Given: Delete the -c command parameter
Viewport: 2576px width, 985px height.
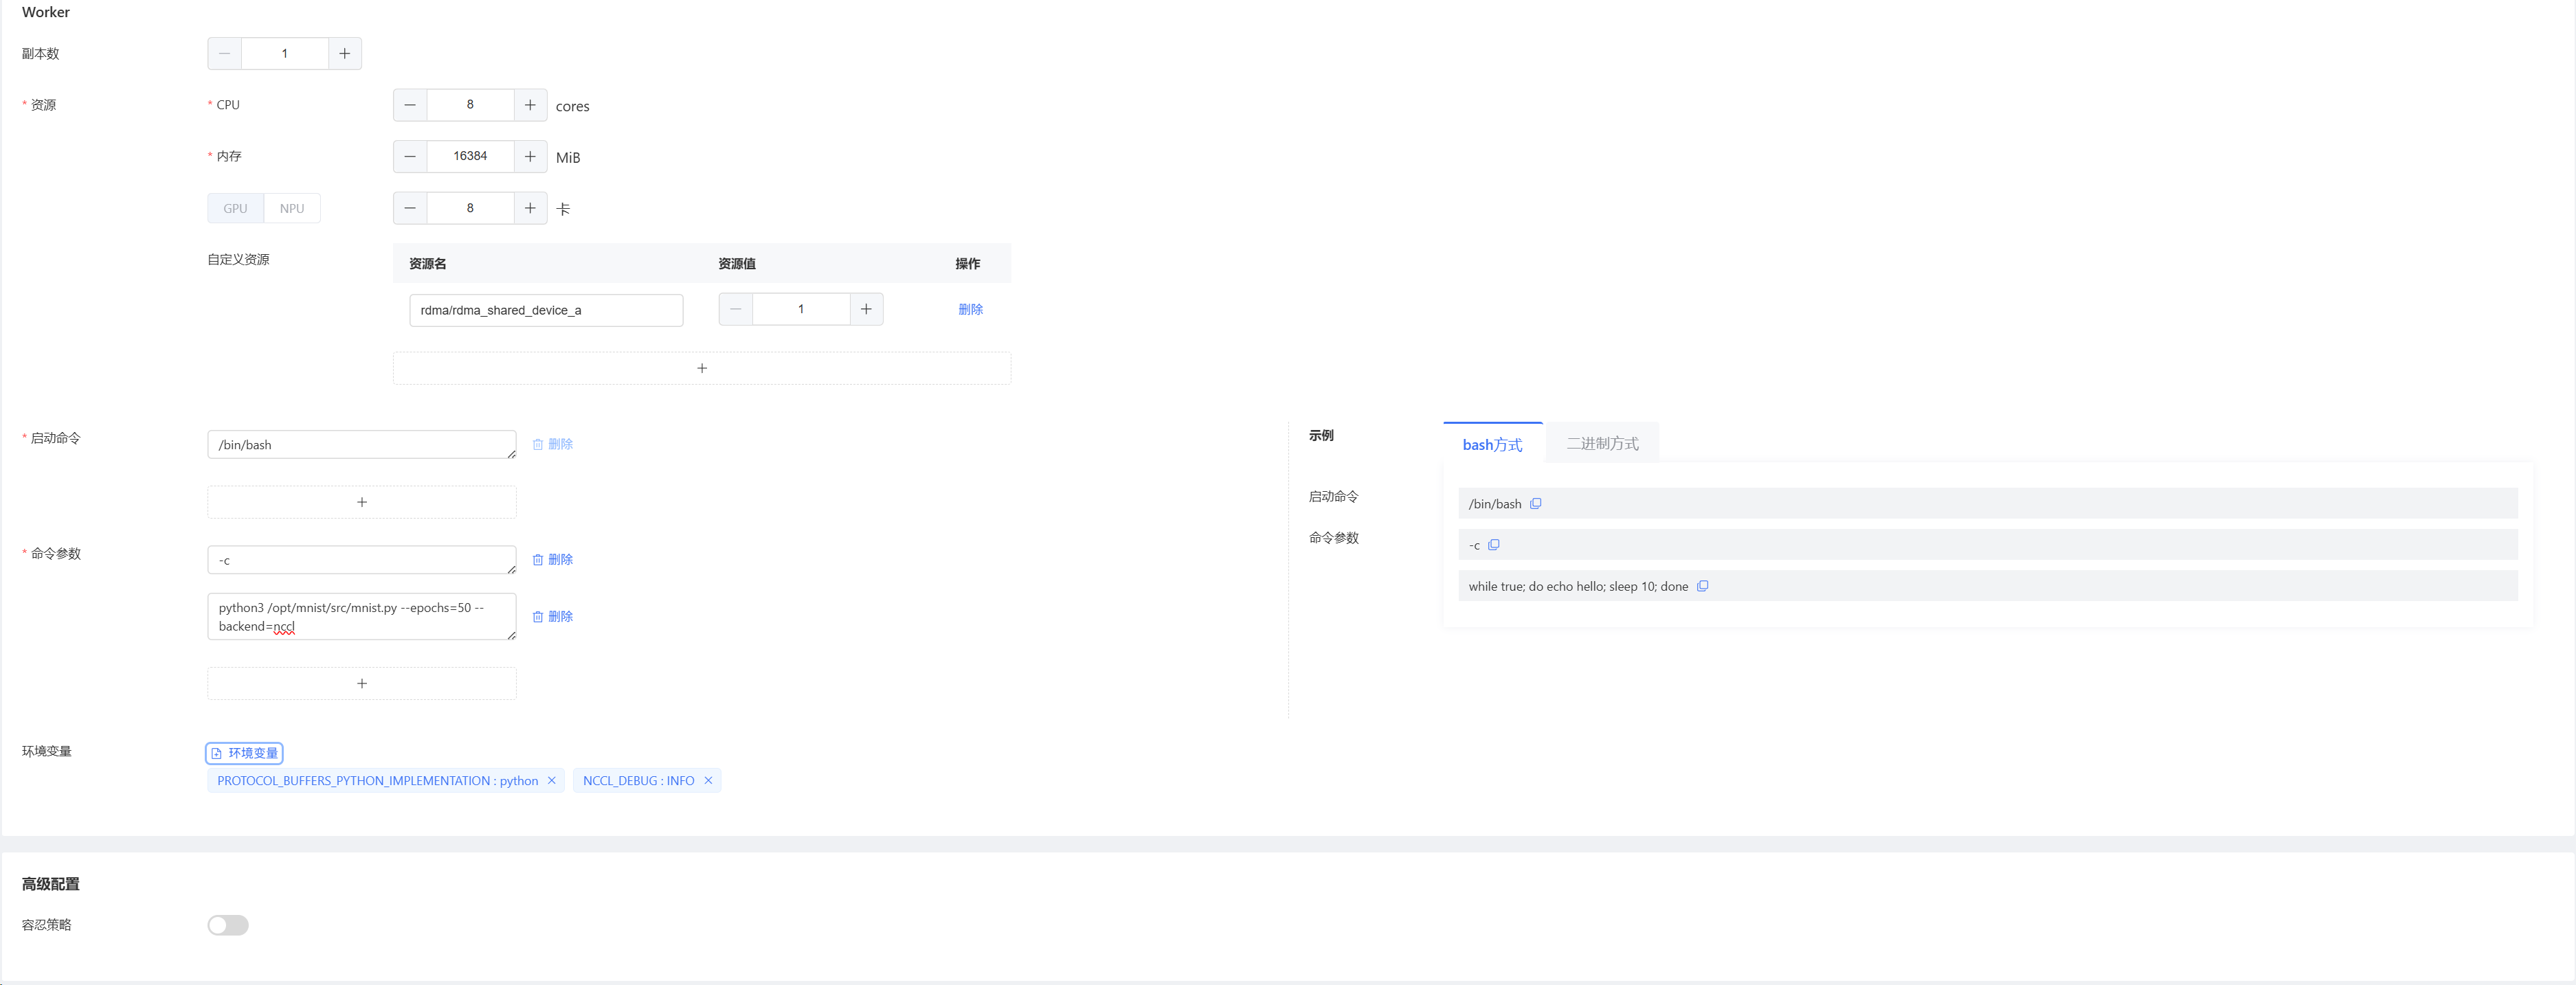Looking at the screenshot, I should [x=553, y=560].
